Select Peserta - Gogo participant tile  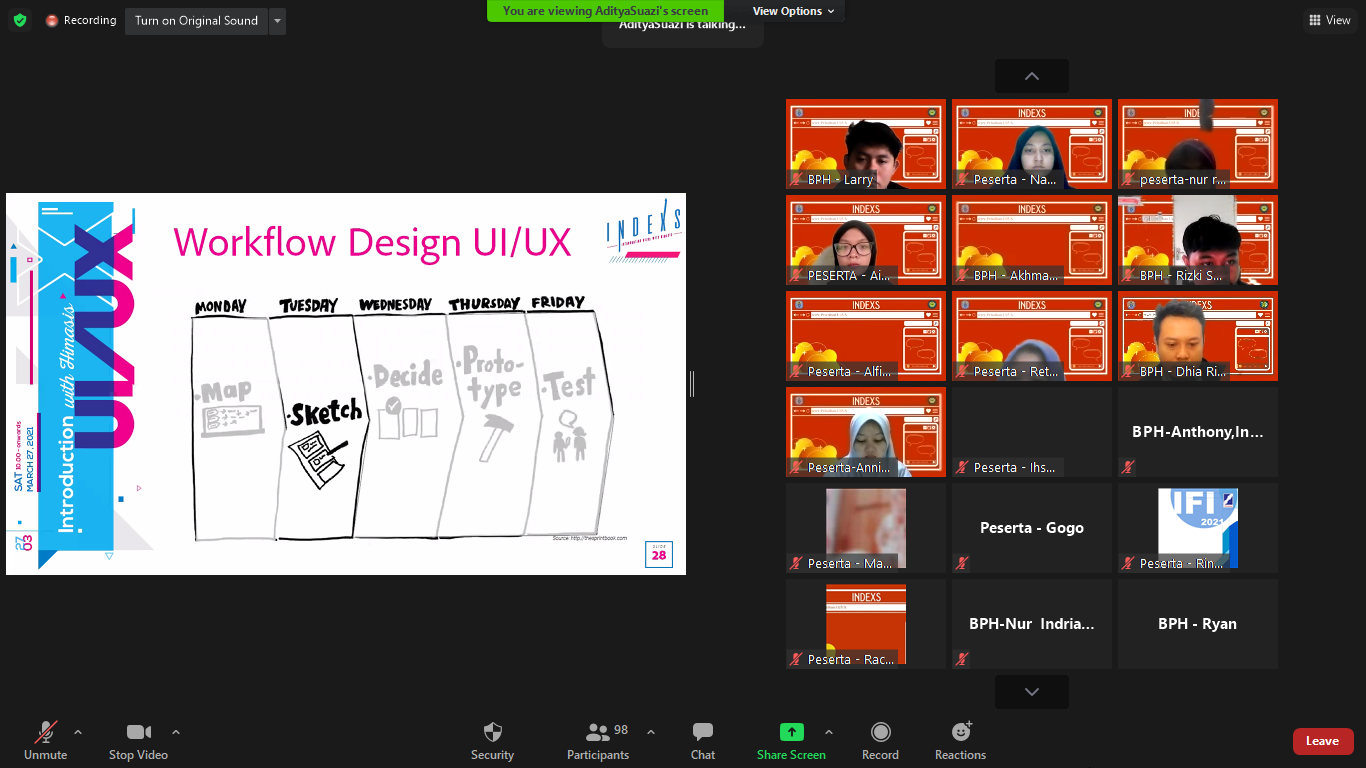click(1032, 528)
